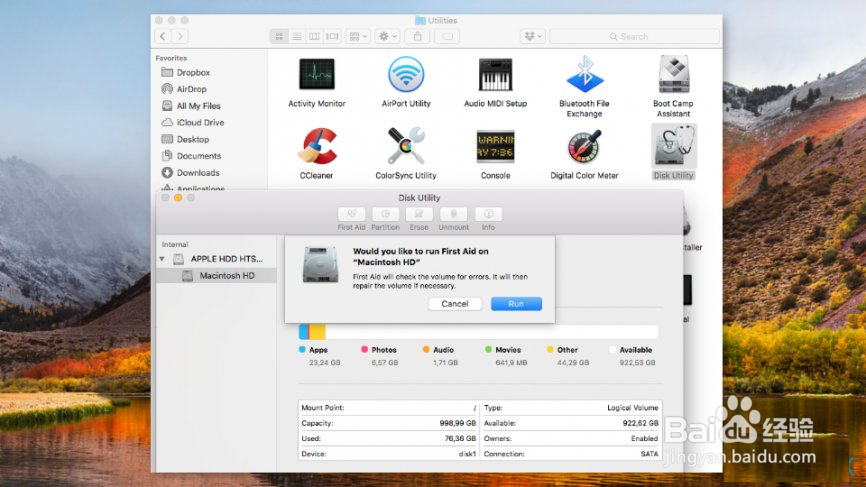Go back in Finder window

pos(162,36)
